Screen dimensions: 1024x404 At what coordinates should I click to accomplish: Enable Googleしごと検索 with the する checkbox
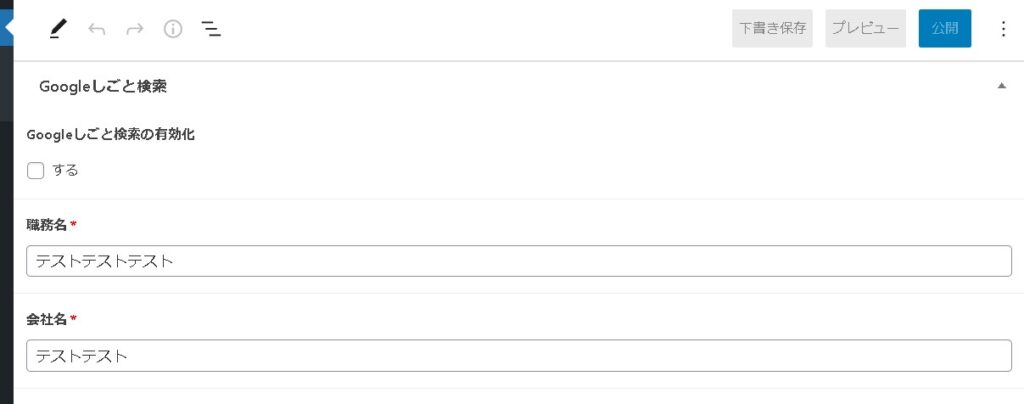tap(36, 170)
